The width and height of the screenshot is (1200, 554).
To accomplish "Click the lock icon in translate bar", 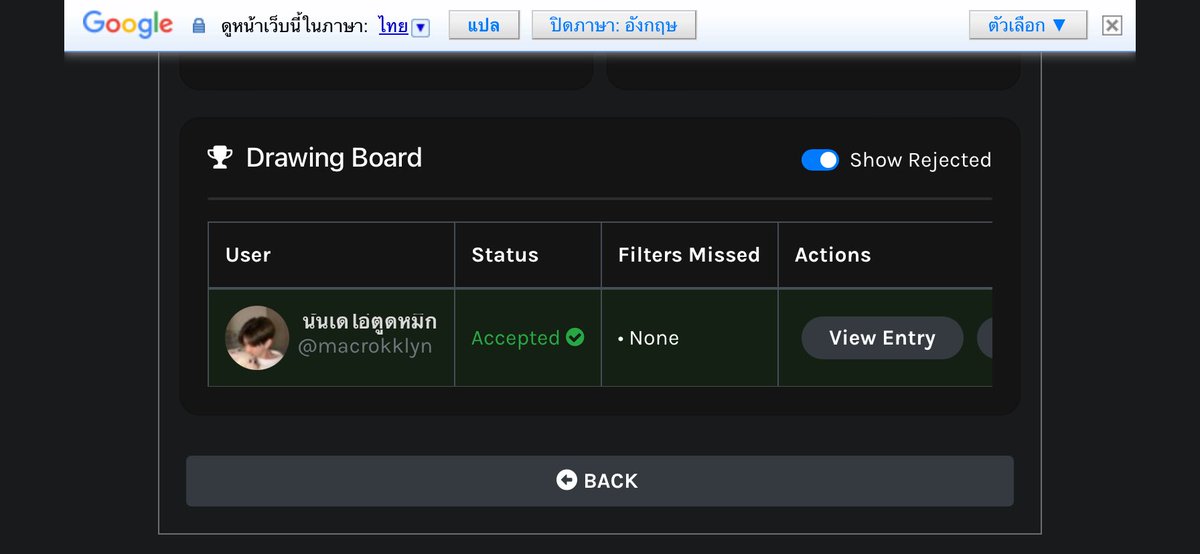I will (198, 26).
